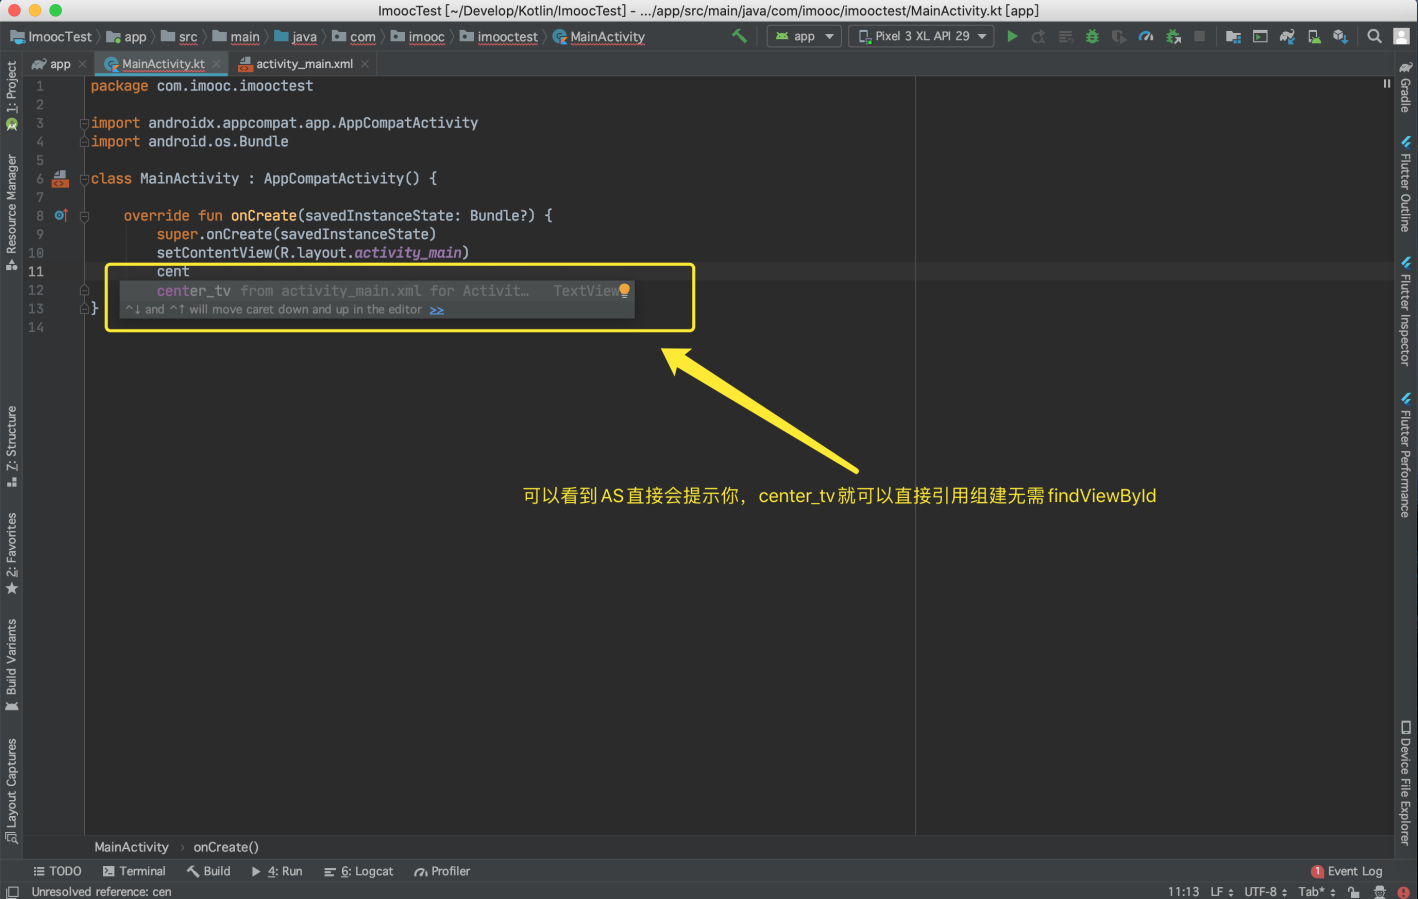Open the SDK Manager icon
The width and height of the screenshot is (1418, 899).
[x=1340, y=36]
